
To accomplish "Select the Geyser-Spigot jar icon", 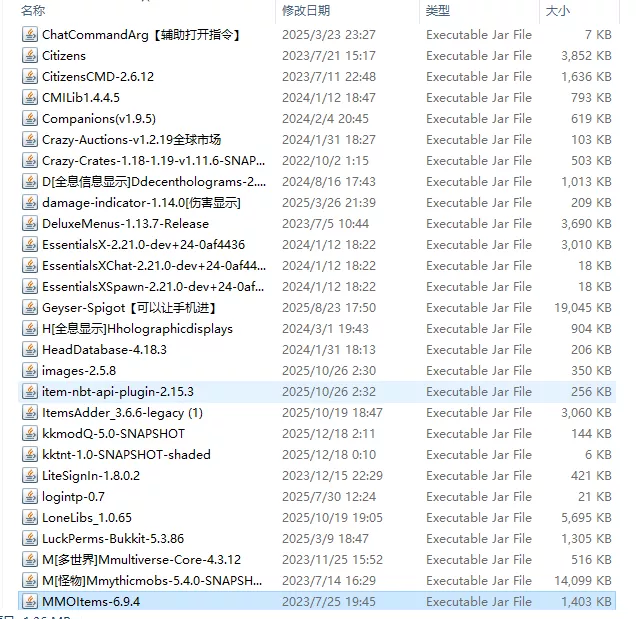I will pyautogui.click(x=30, y=308).
